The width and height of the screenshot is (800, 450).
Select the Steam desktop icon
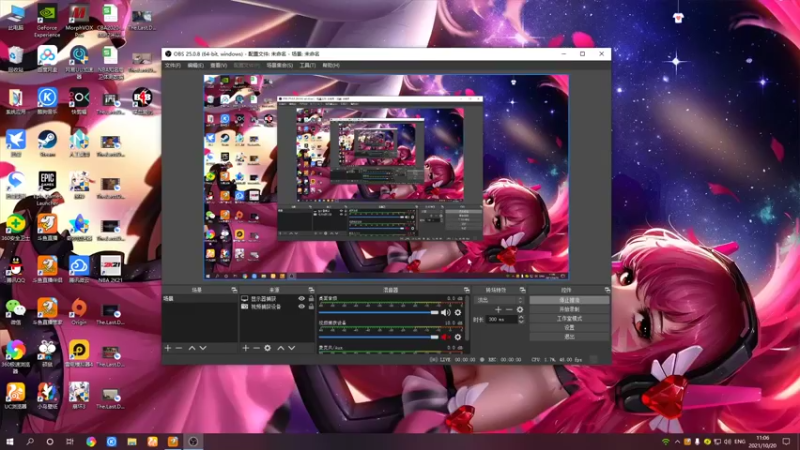pyautogui.click(x=47, y=144)
